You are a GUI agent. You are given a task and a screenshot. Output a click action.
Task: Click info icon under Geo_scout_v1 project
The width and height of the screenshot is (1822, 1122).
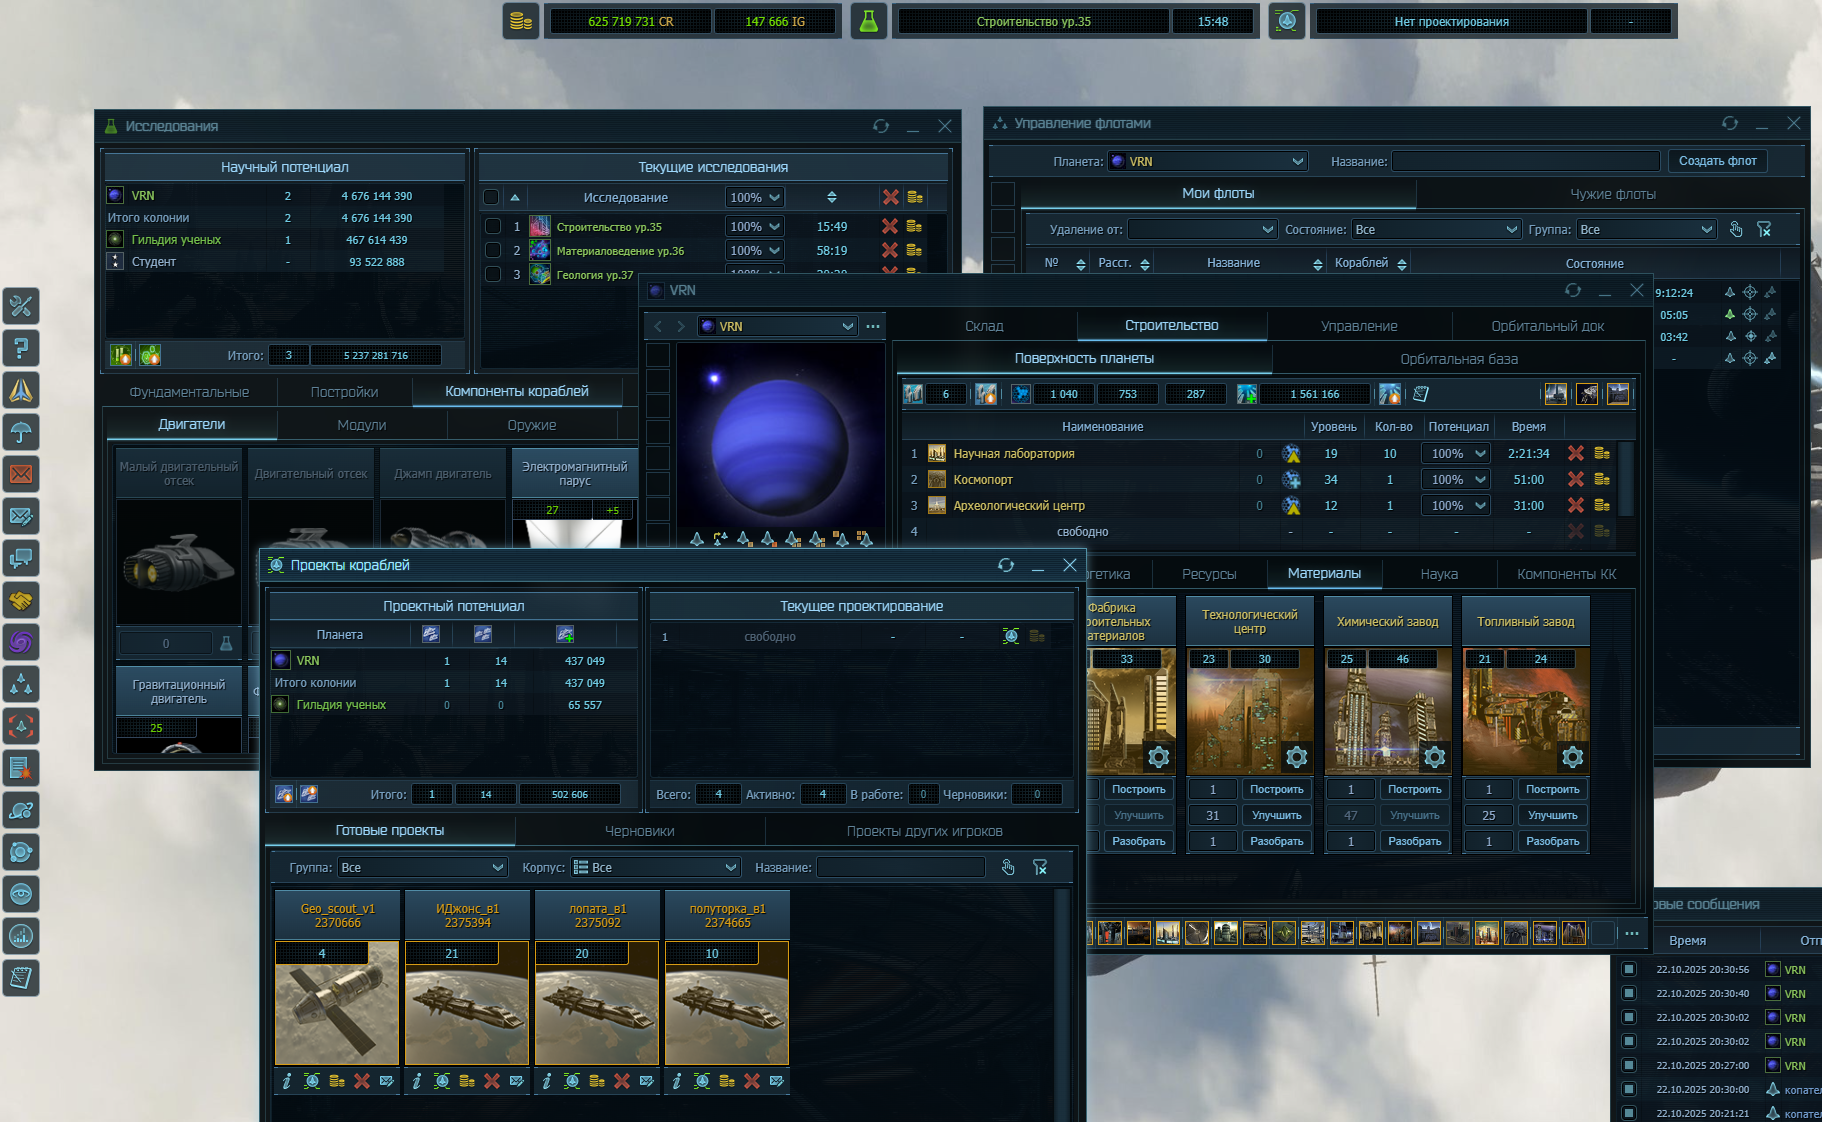pyautogui.click(x=287, y=1081)
